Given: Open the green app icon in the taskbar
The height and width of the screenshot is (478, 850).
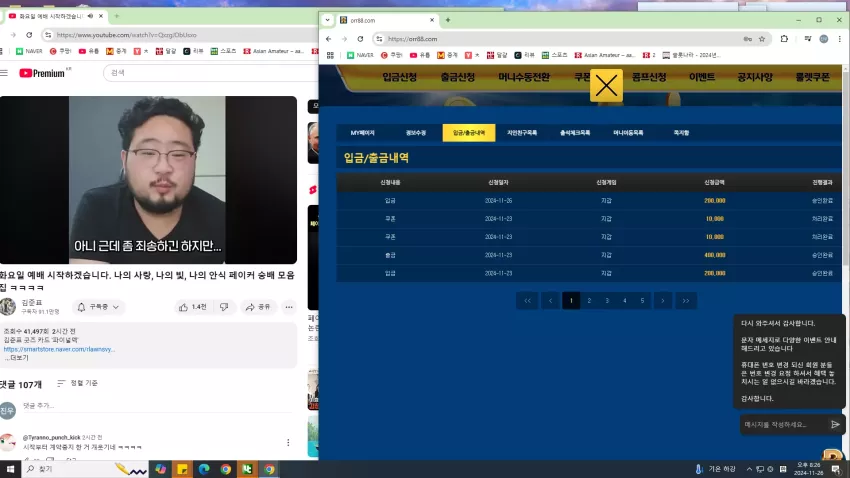Looking at the screenshot, I should click(247, 469).
